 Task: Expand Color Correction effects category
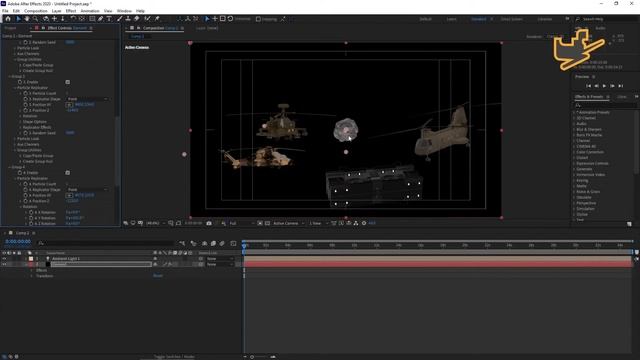click(574, 152)
